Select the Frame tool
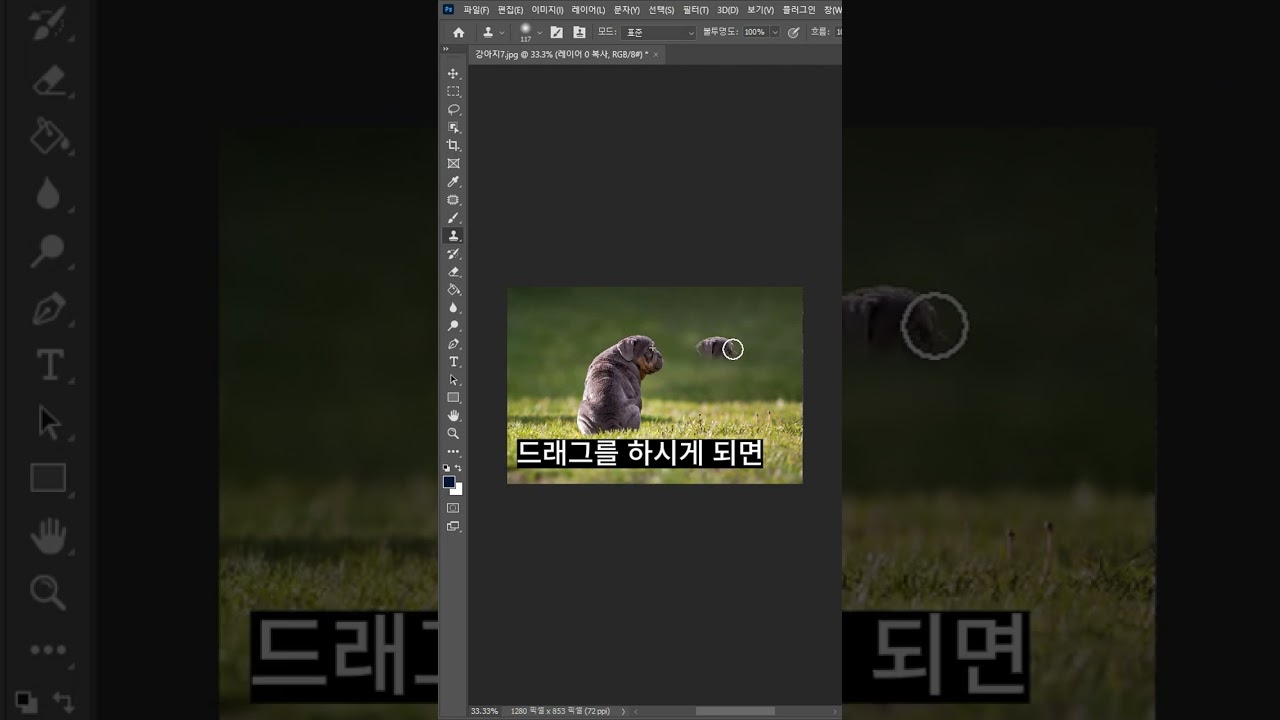The image size is (1280, 720). coord(453,163)
